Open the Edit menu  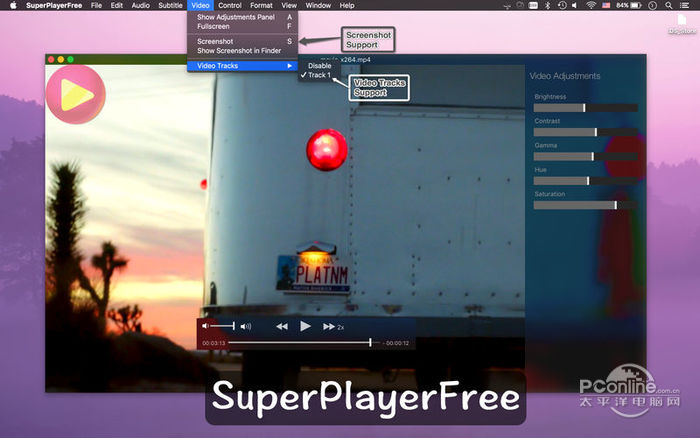tap(117, 5)
